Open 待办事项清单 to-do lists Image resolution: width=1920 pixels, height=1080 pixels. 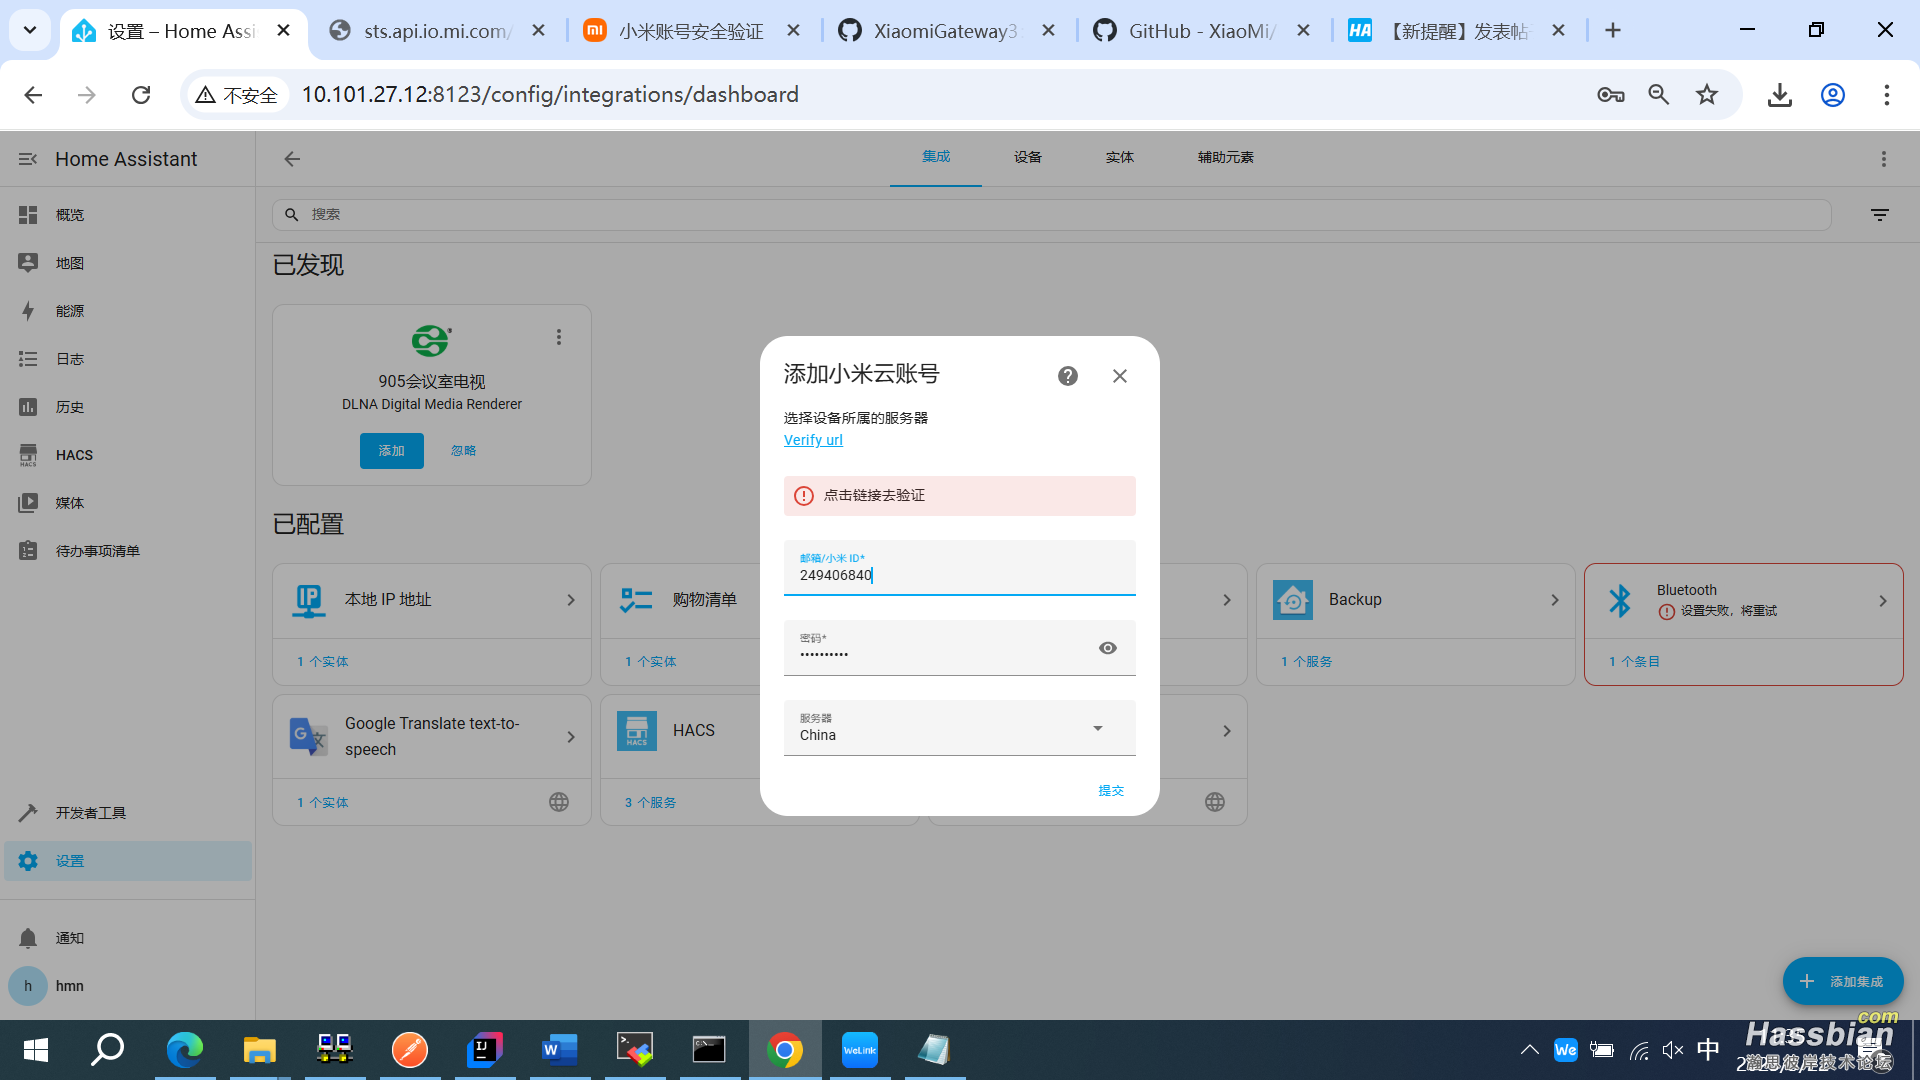tap(128, 551)
